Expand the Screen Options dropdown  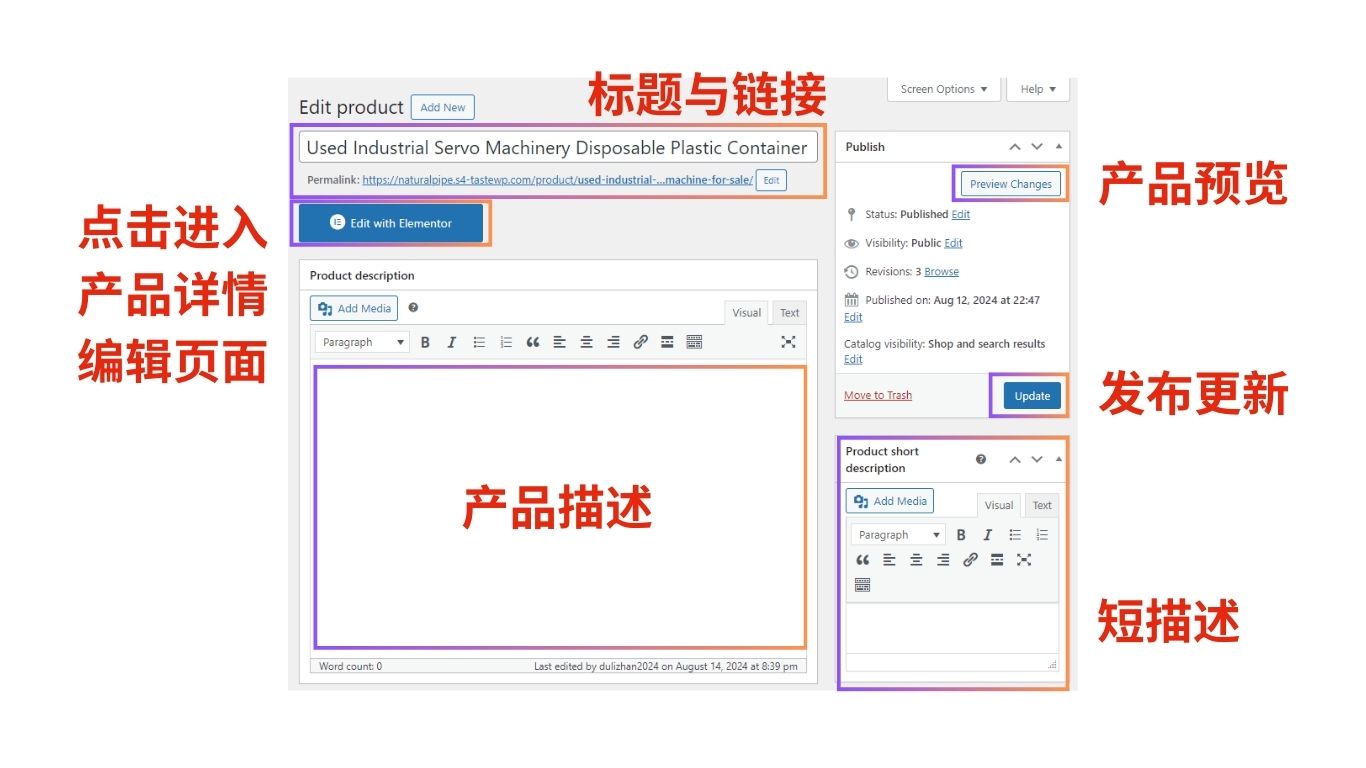943,89
